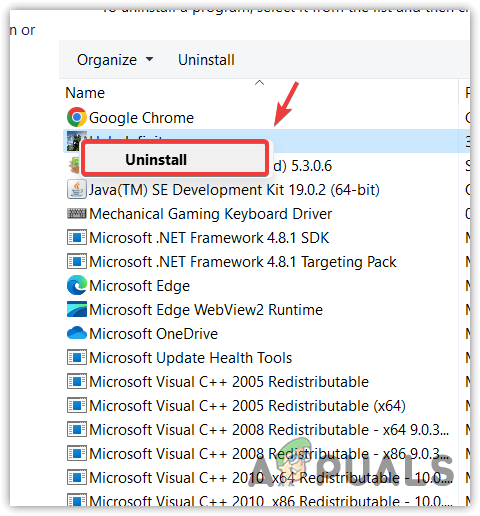
Task: Click the Microsoft Update Health Tools icon
Action: click(77, 357)
